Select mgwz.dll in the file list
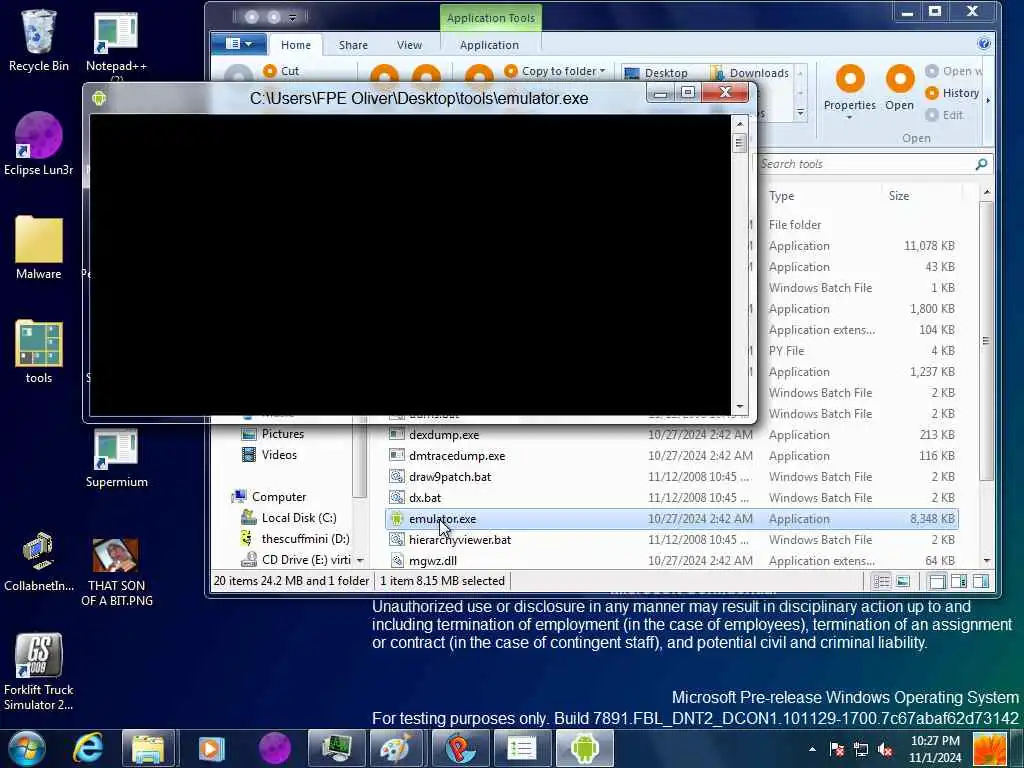 click(672, 560)
